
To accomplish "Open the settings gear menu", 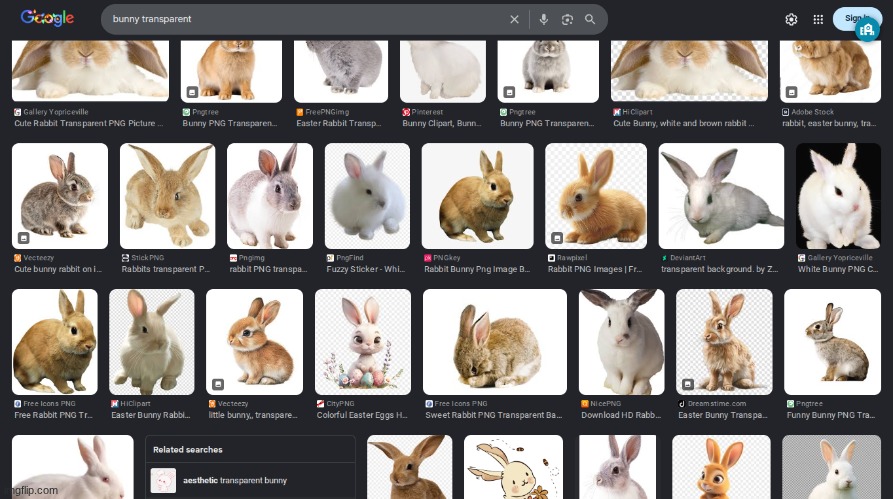I will coord(791,19).
